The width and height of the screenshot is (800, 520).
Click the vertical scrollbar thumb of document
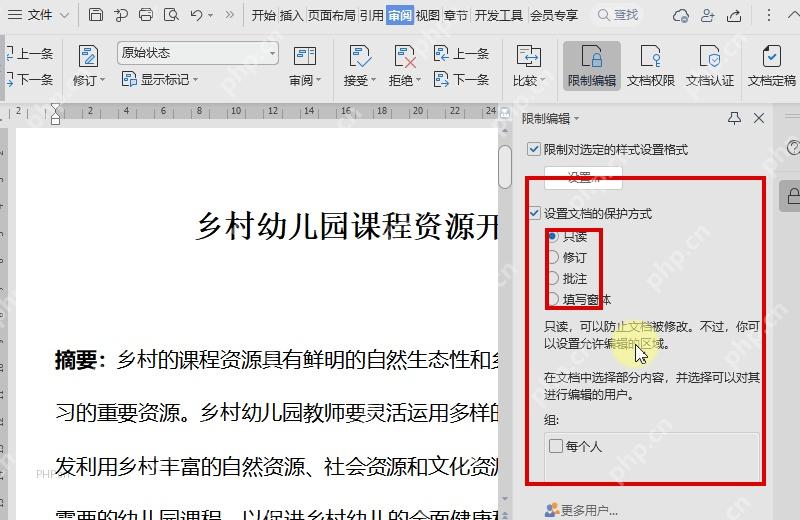tap(505, 167)
